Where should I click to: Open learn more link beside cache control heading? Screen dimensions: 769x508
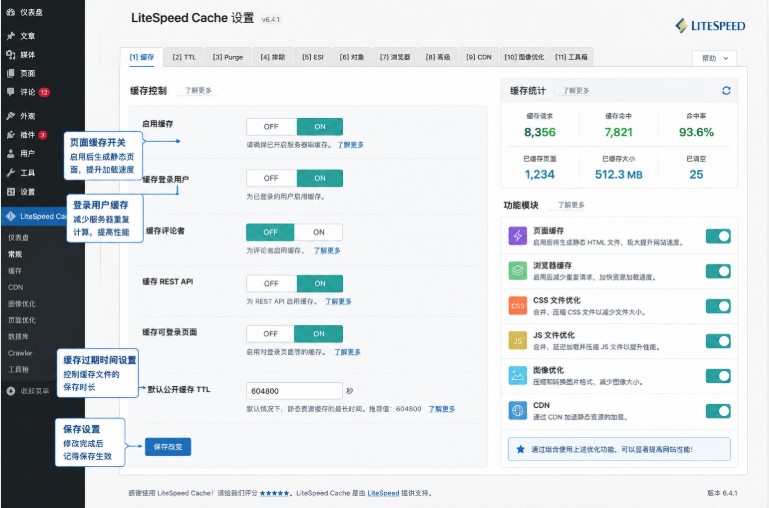(x=198, y=90)
